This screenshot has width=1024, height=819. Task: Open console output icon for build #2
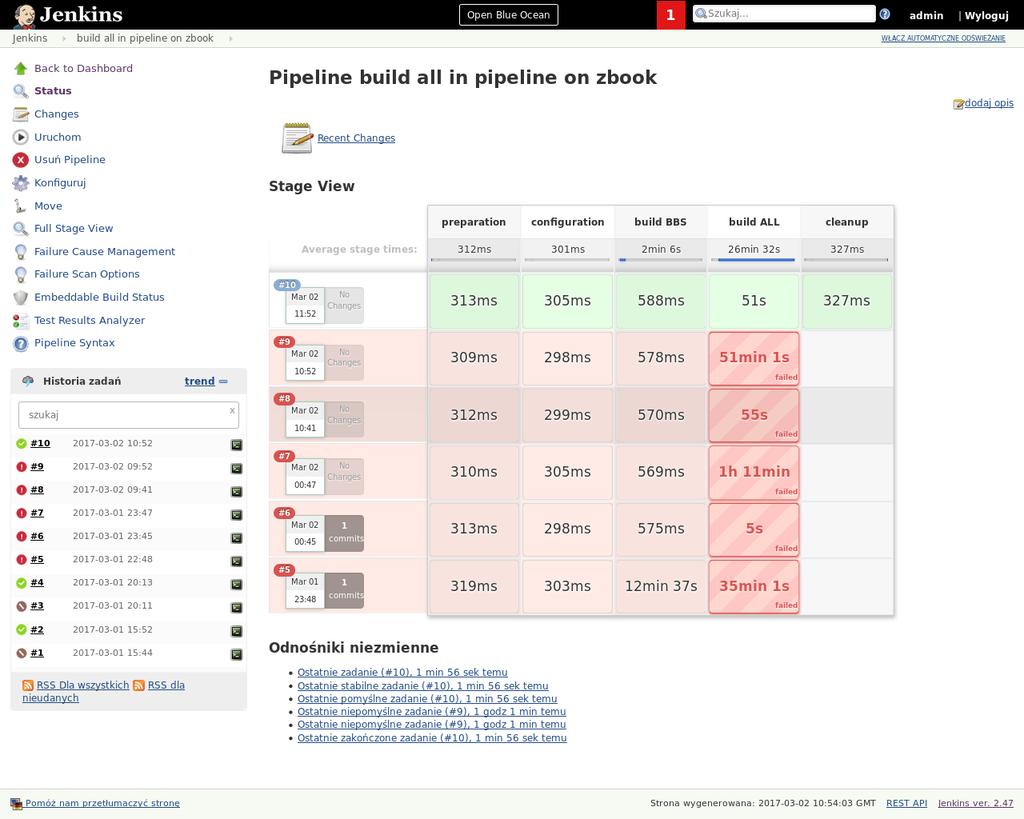point(236,631)
